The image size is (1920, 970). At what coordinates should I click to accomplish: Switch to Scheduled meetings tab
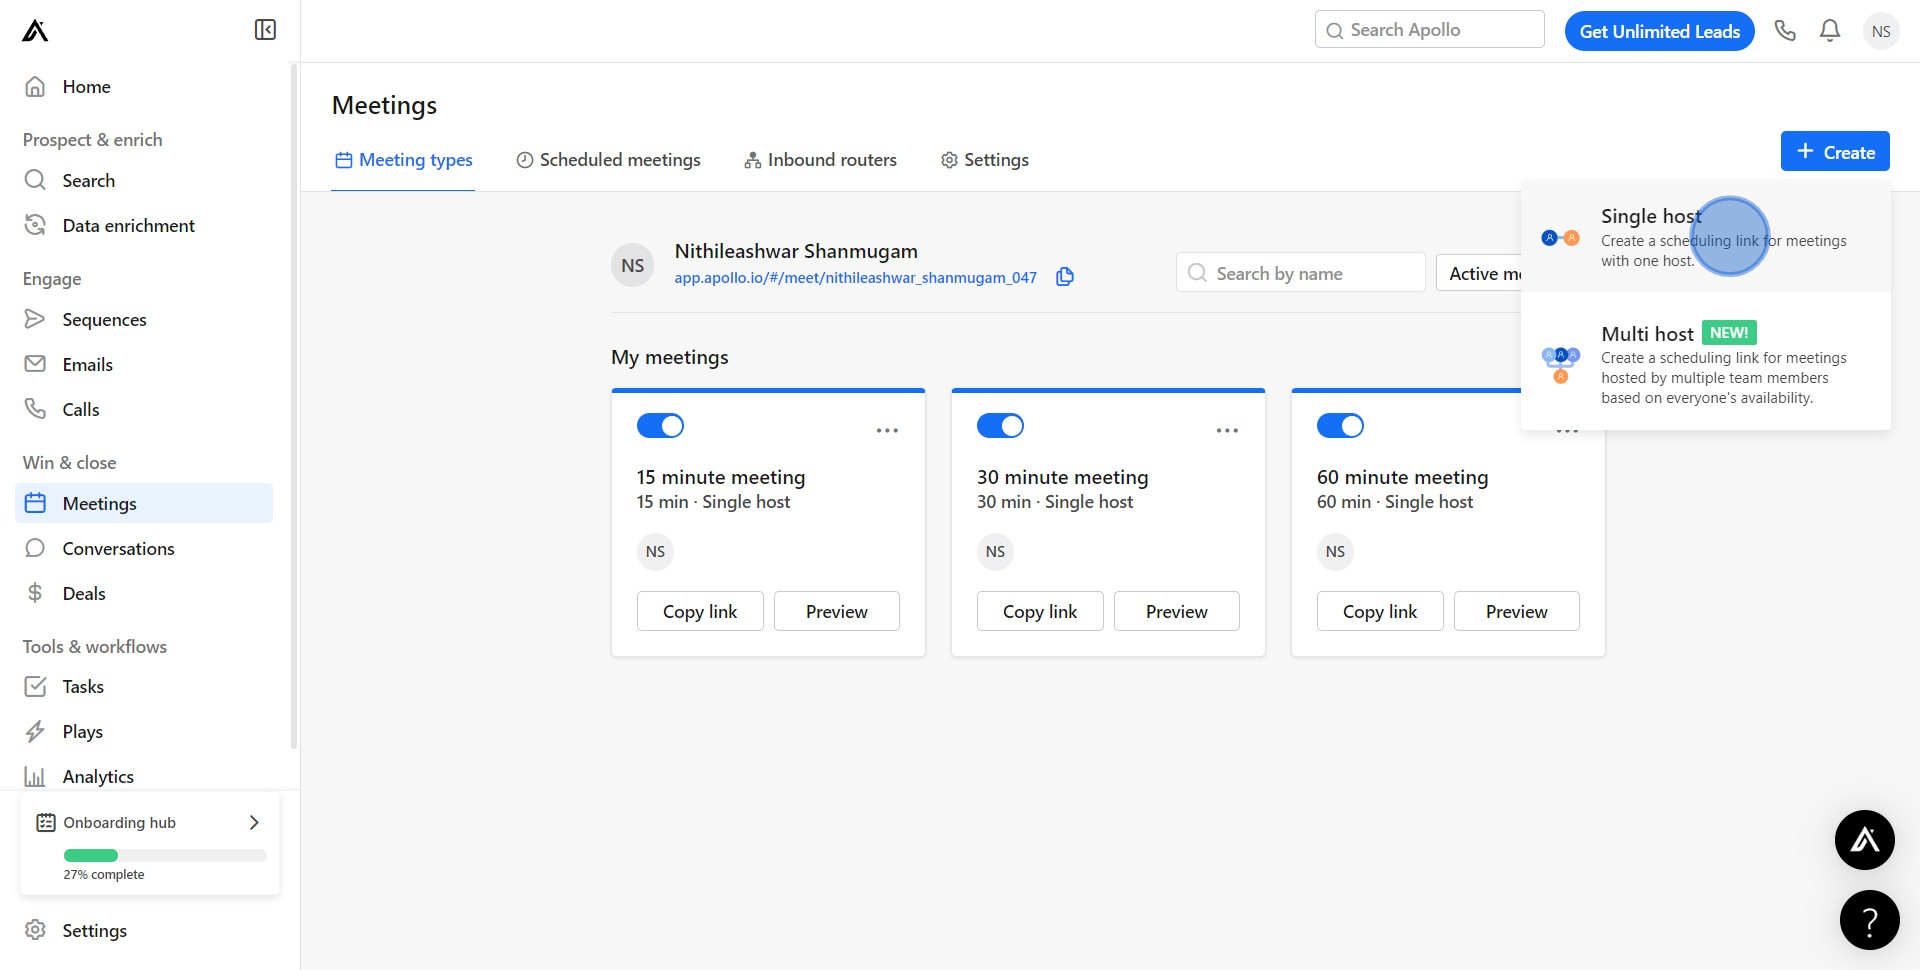pos(608,160)
